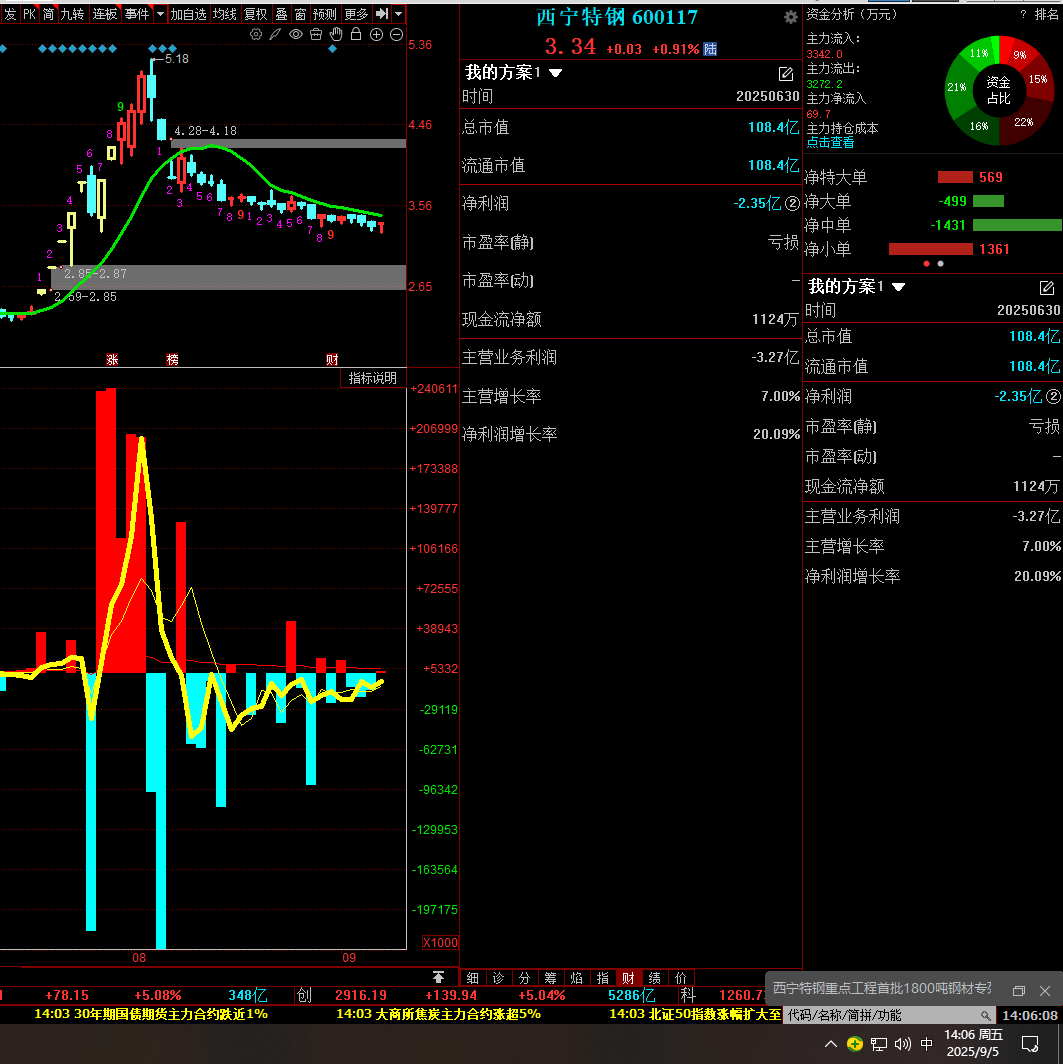This screenshot has width=1063, height=1064.
Task: Open the 事件 events menu
Action: [x=137, y=14]
